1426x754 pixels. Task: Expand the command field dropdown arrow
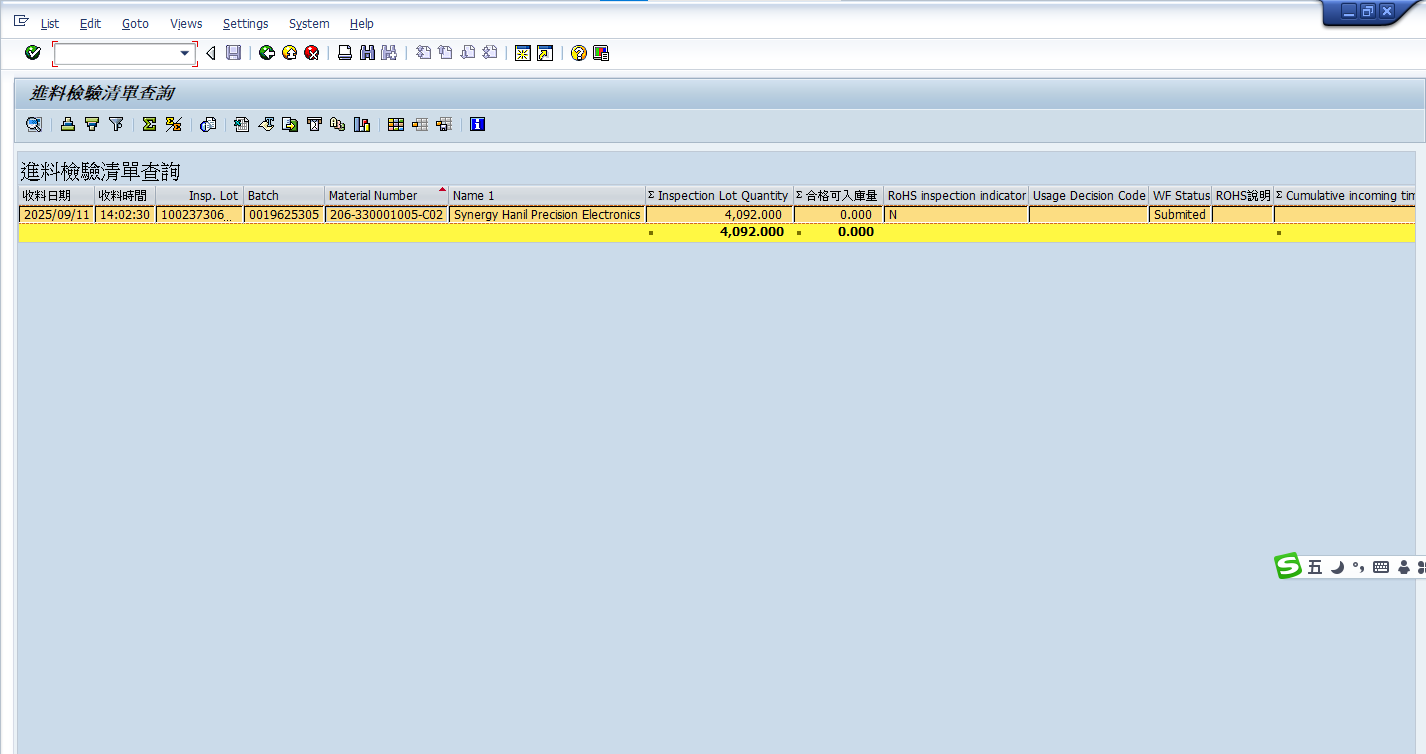pos(184,54)
